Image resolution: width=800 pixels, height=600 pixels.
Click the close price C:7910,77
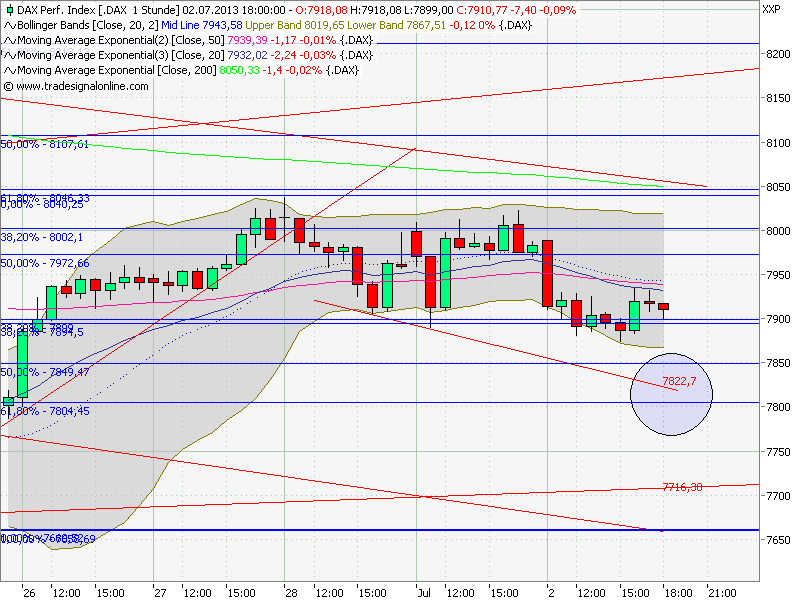pyautogui.click(x=482, y=10)
